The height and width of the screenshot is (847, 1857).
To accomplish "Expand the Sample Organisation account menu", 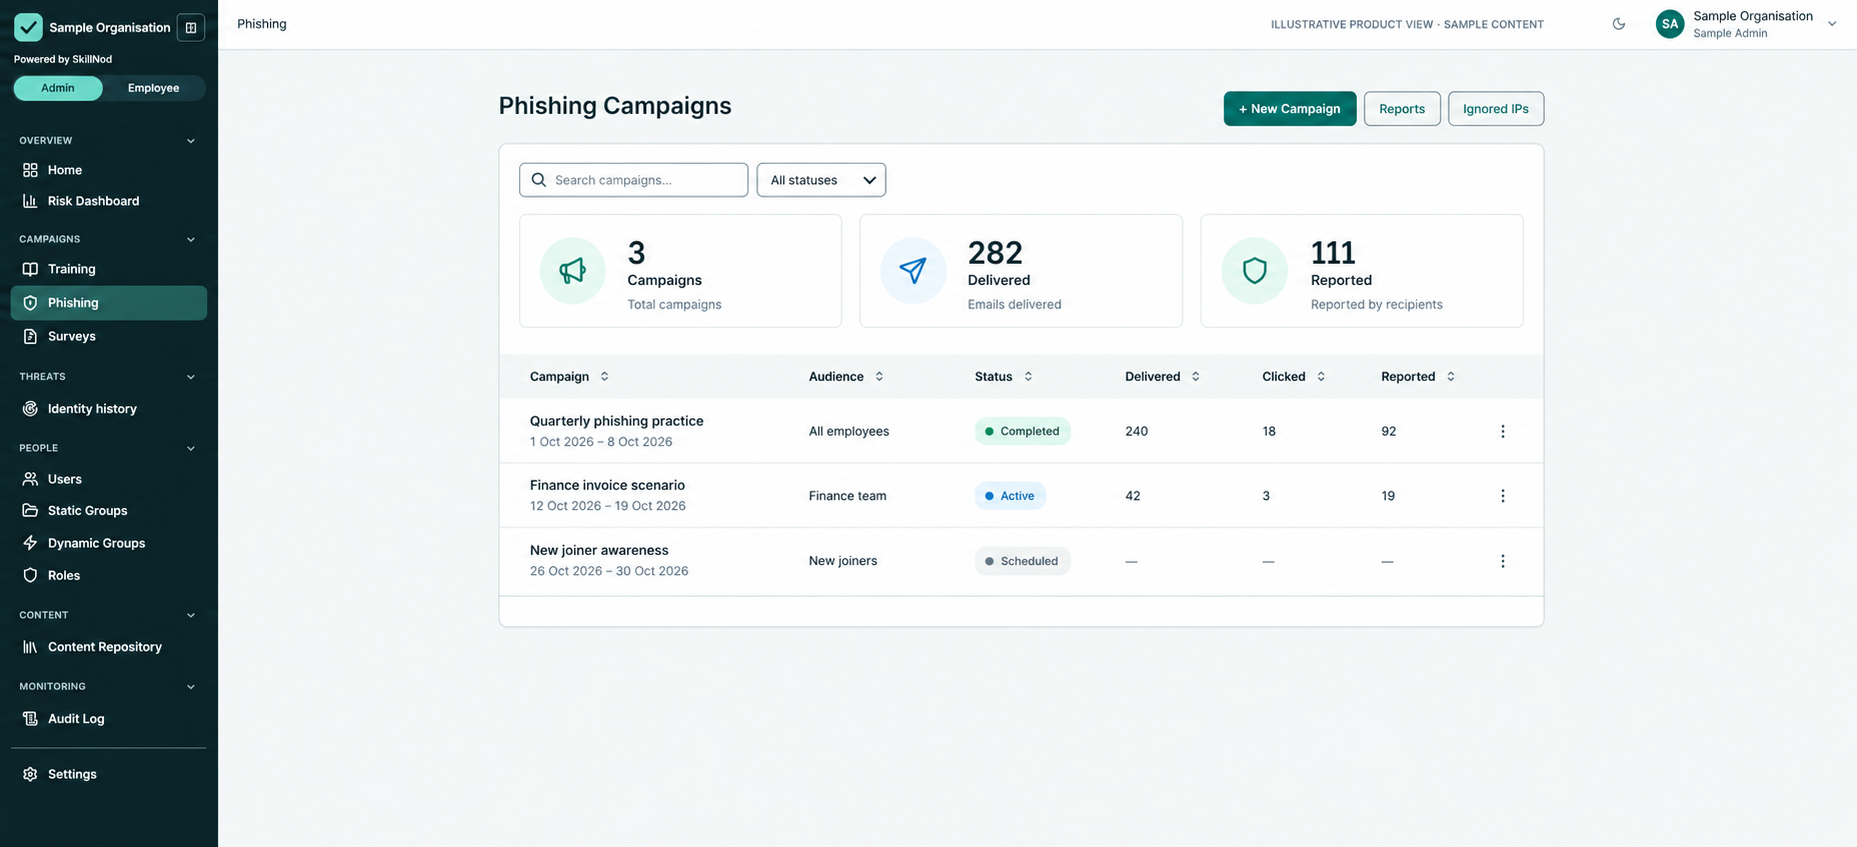I will 1831,24.
